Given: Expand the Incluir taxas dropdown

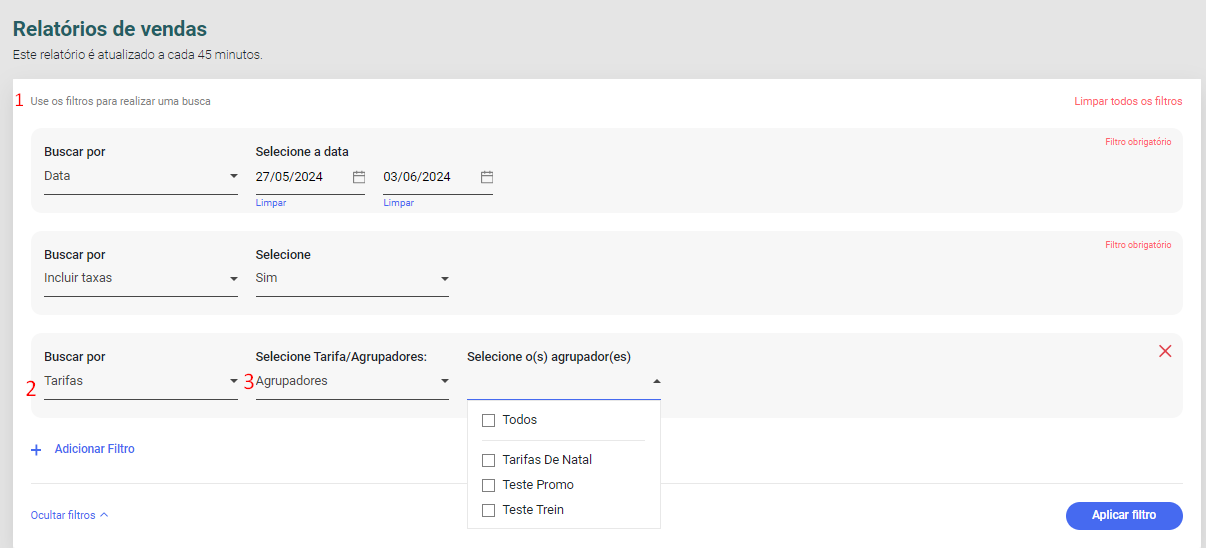Looking at the screenshot, I should [x=141, y=279].
